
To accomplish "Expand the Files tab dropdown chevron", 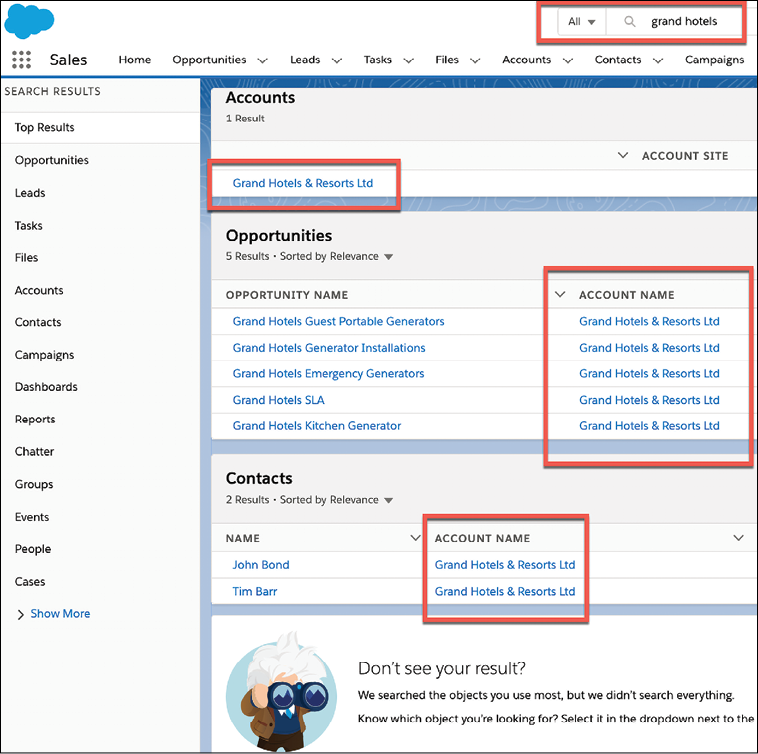I will tap(475, 60).
